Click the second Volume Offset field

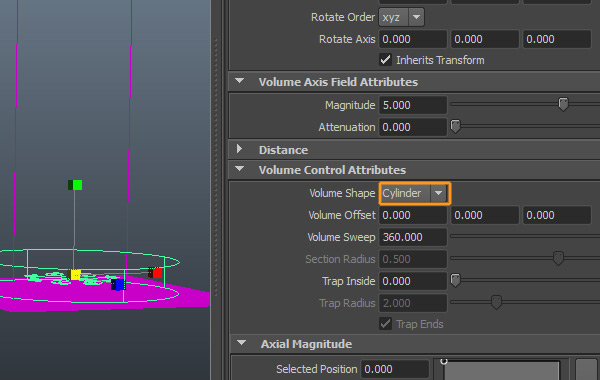[x=485, y=215]
